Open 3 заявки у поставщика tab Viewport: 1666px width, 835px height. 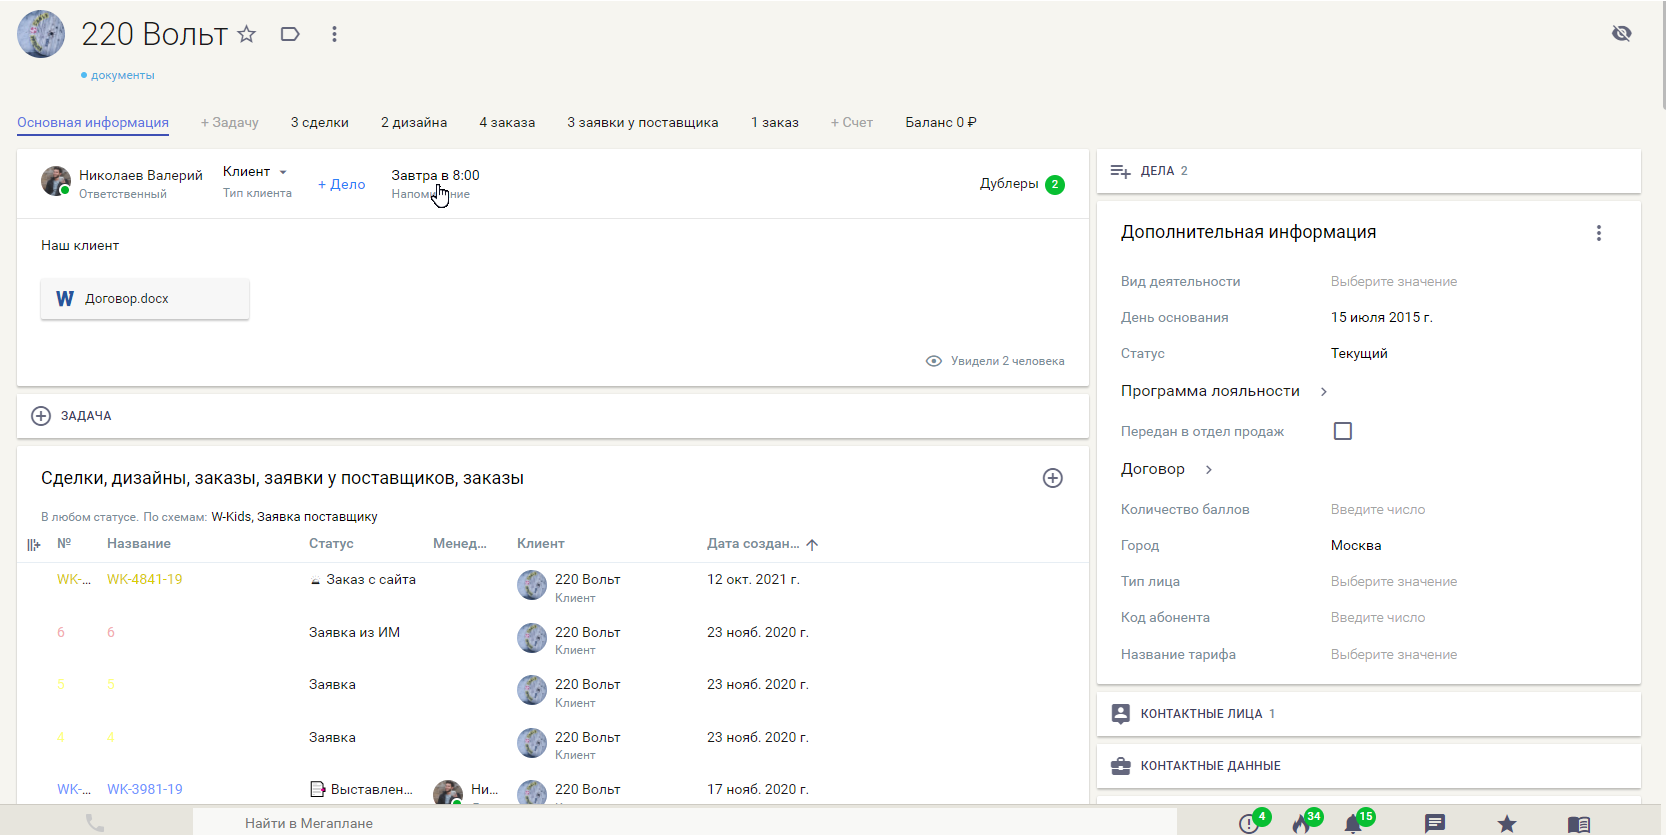point(643,123)
